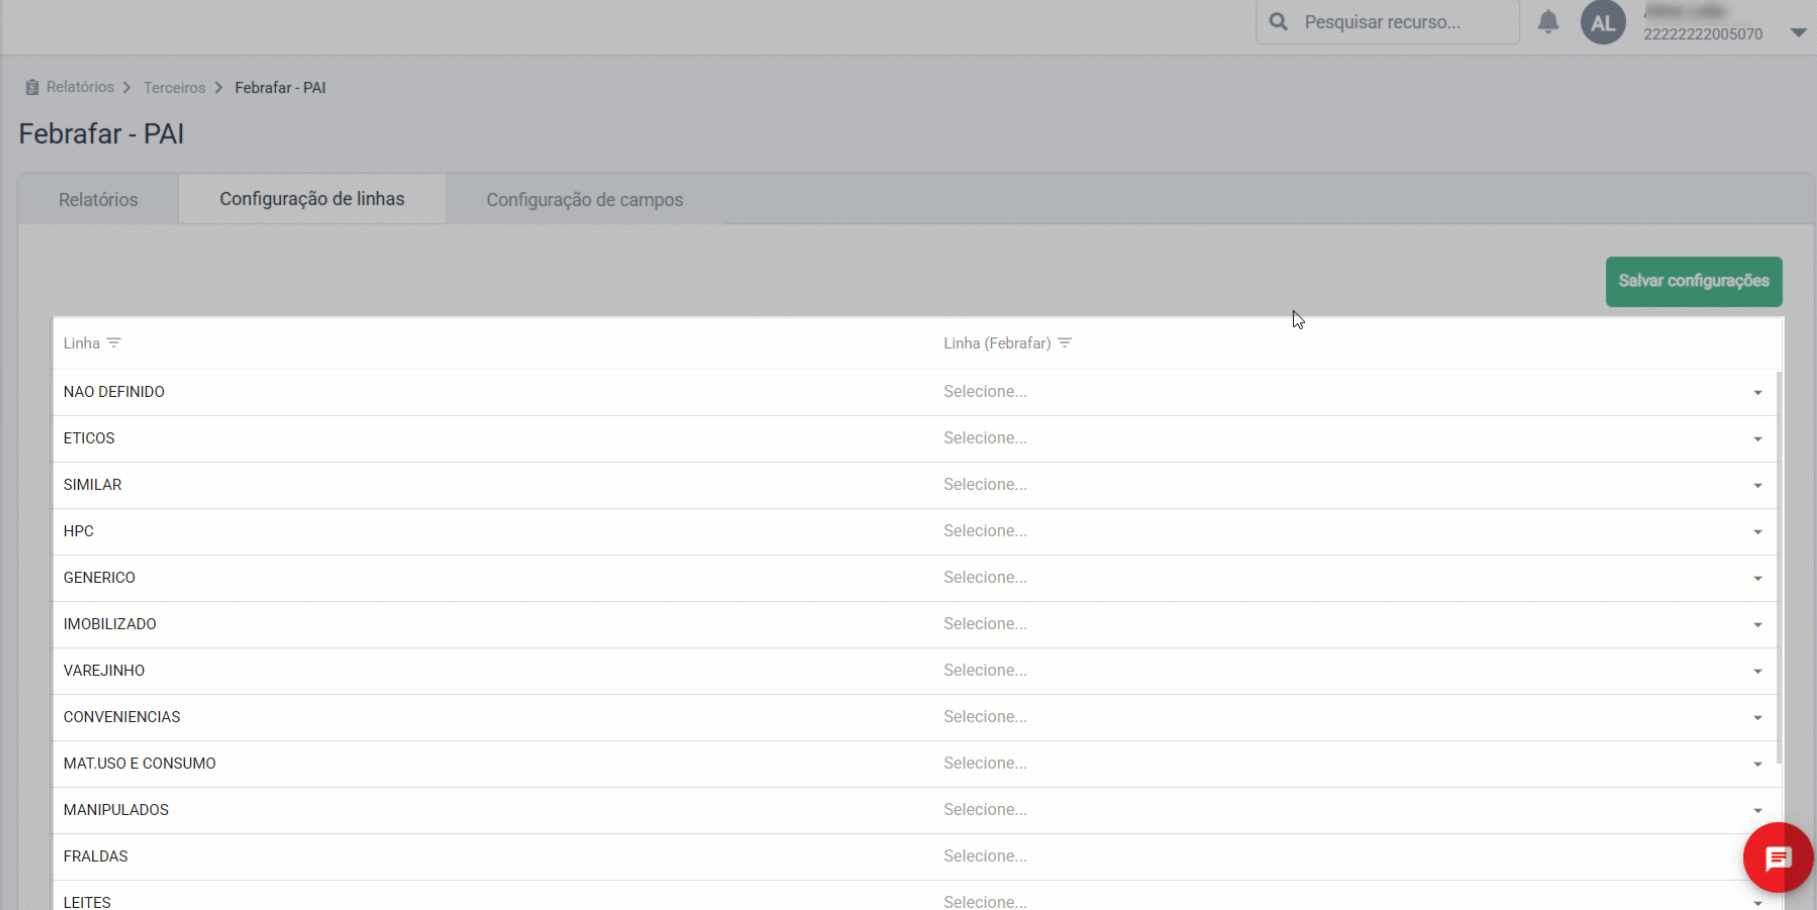The image size is (1817, 910).
Task: Filter the Linha (Febrafar) column
Action: pyautogui.click(x=1065, y=343)
